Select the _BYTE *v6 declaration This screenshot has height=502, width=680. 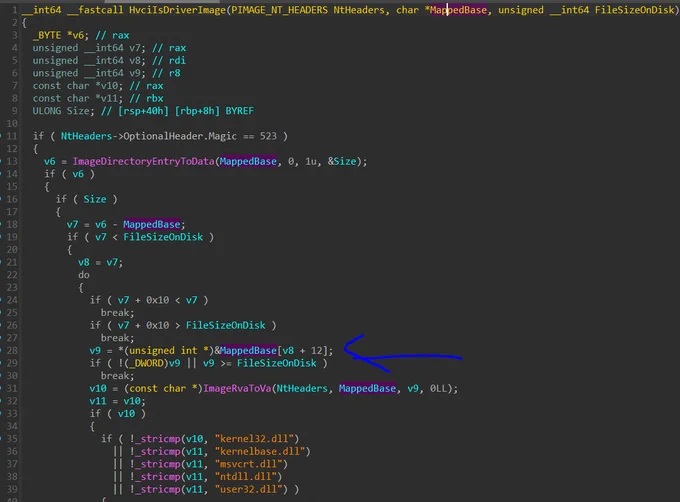[x=61, y=35]
